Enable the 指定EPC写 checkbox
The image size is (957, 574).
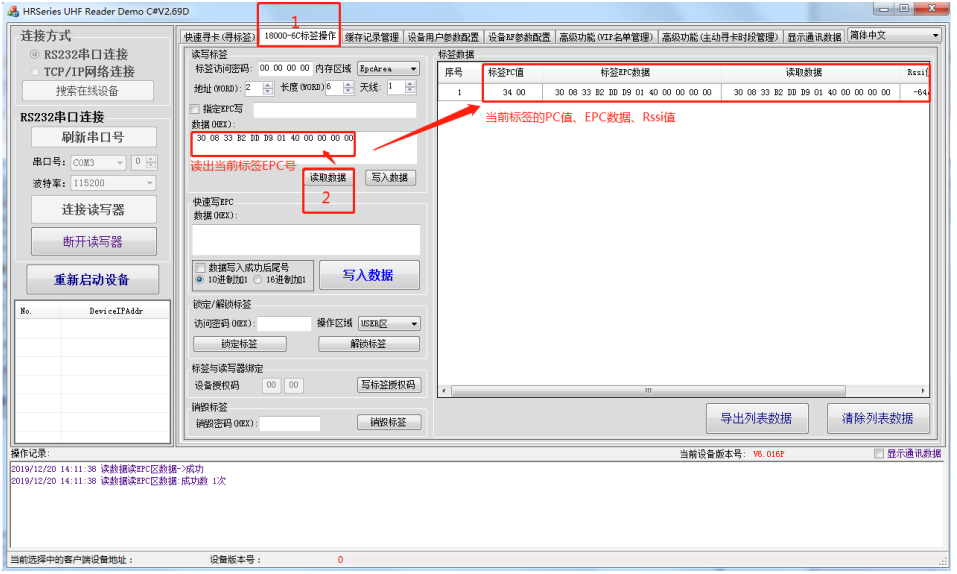click(x=196, y=109)
